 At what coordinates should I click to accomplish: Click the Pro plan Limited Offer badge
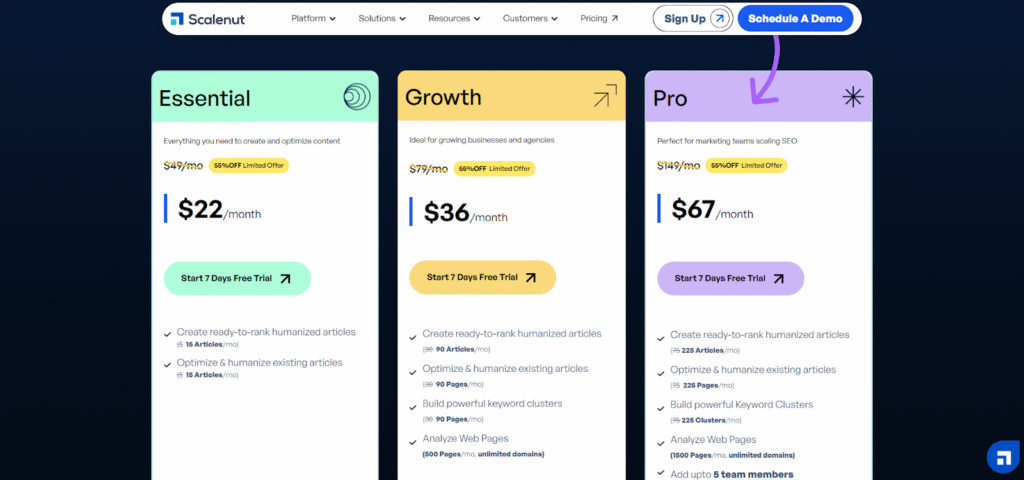click(745, 165)
